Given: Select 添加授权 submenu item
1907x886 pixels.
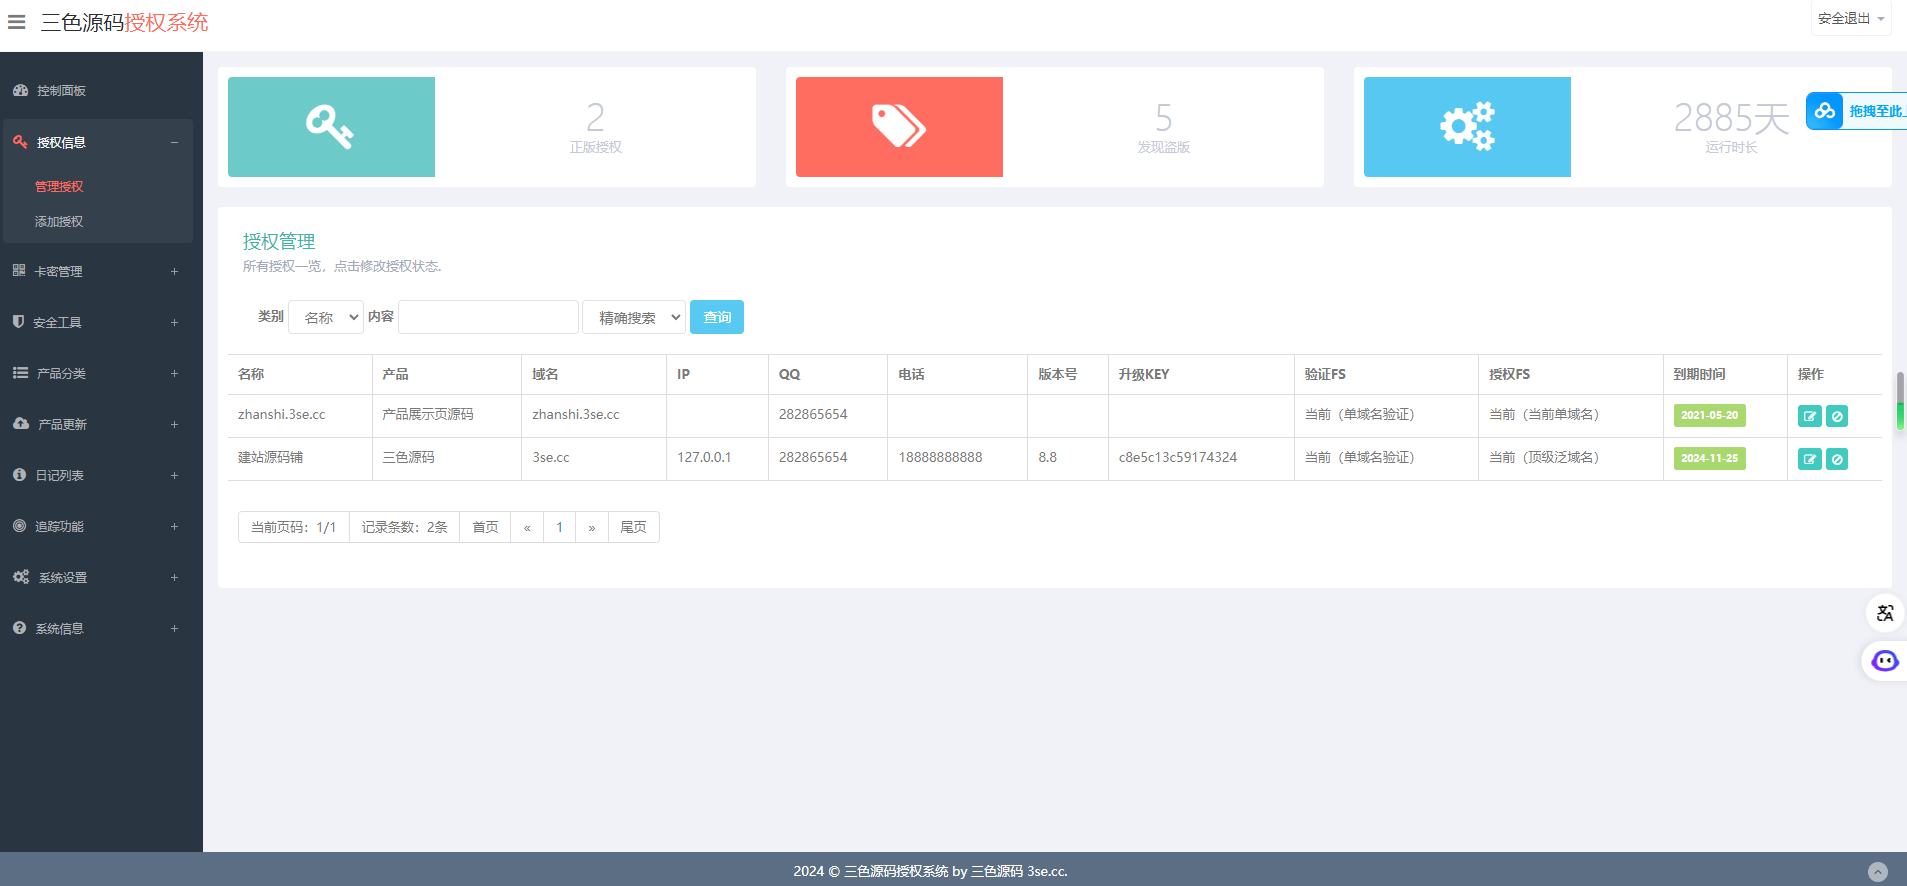Looking at the screenshot, I should (x=59, y=221).
